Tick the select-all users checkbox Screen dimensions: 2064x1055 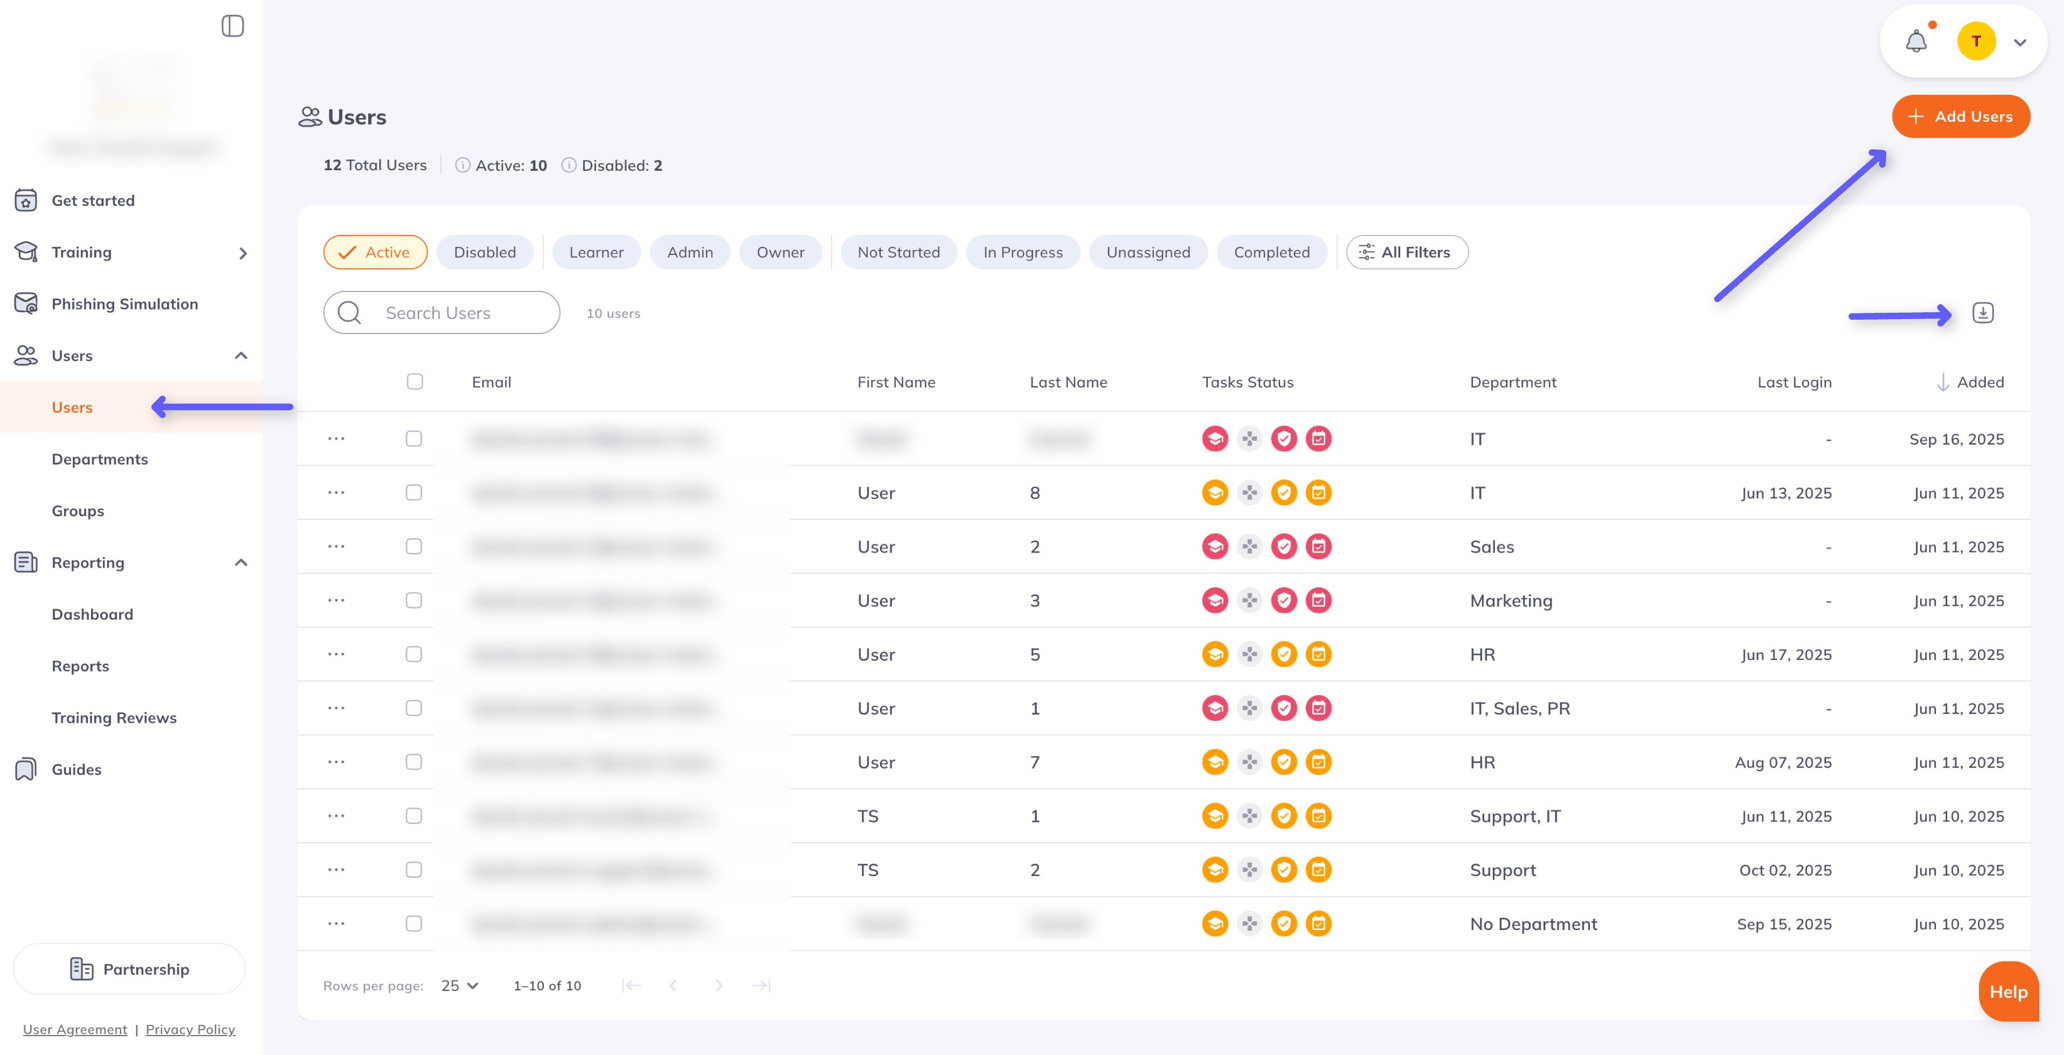tap(415, 382)
